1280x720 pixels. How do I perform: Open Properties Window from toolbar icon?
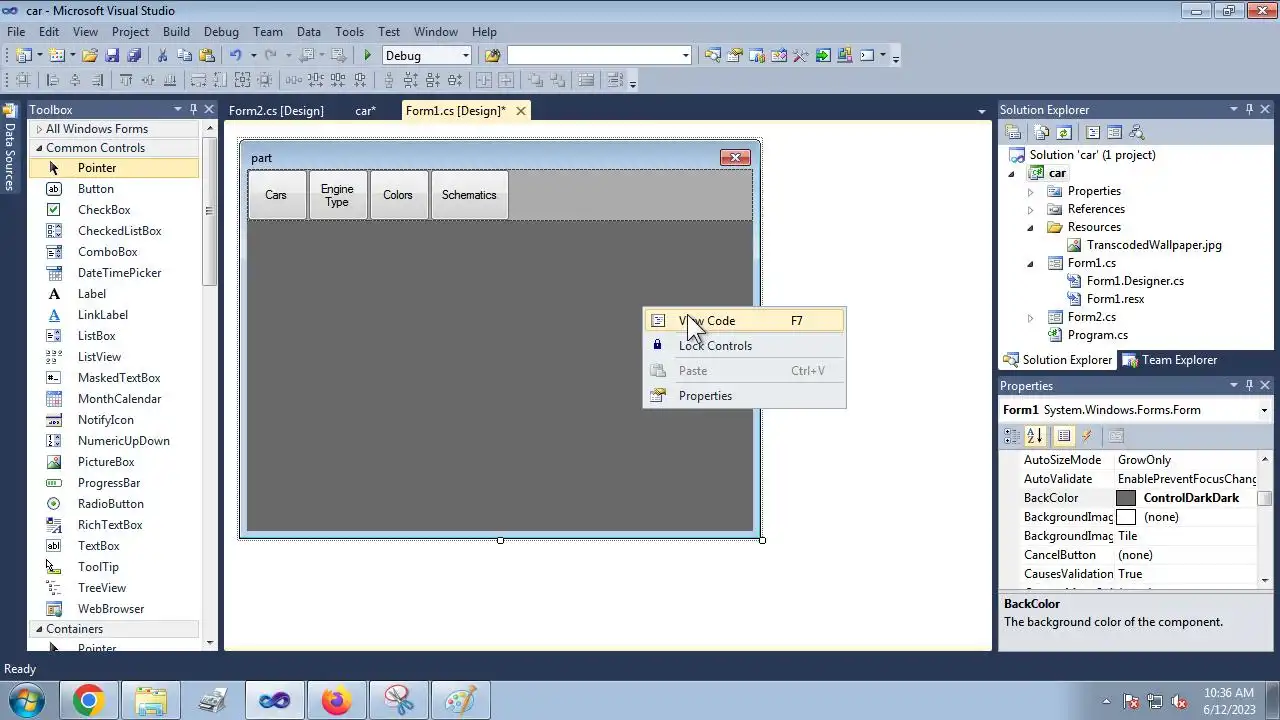[735, 55]
